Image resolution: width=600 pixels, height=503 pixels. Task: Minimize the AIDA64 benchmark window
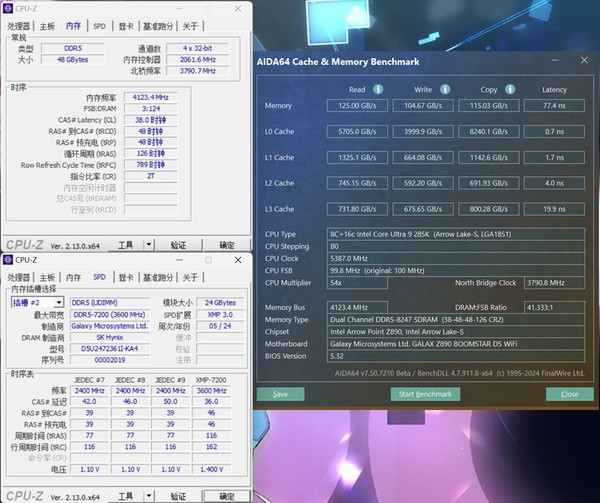point(555,60)
